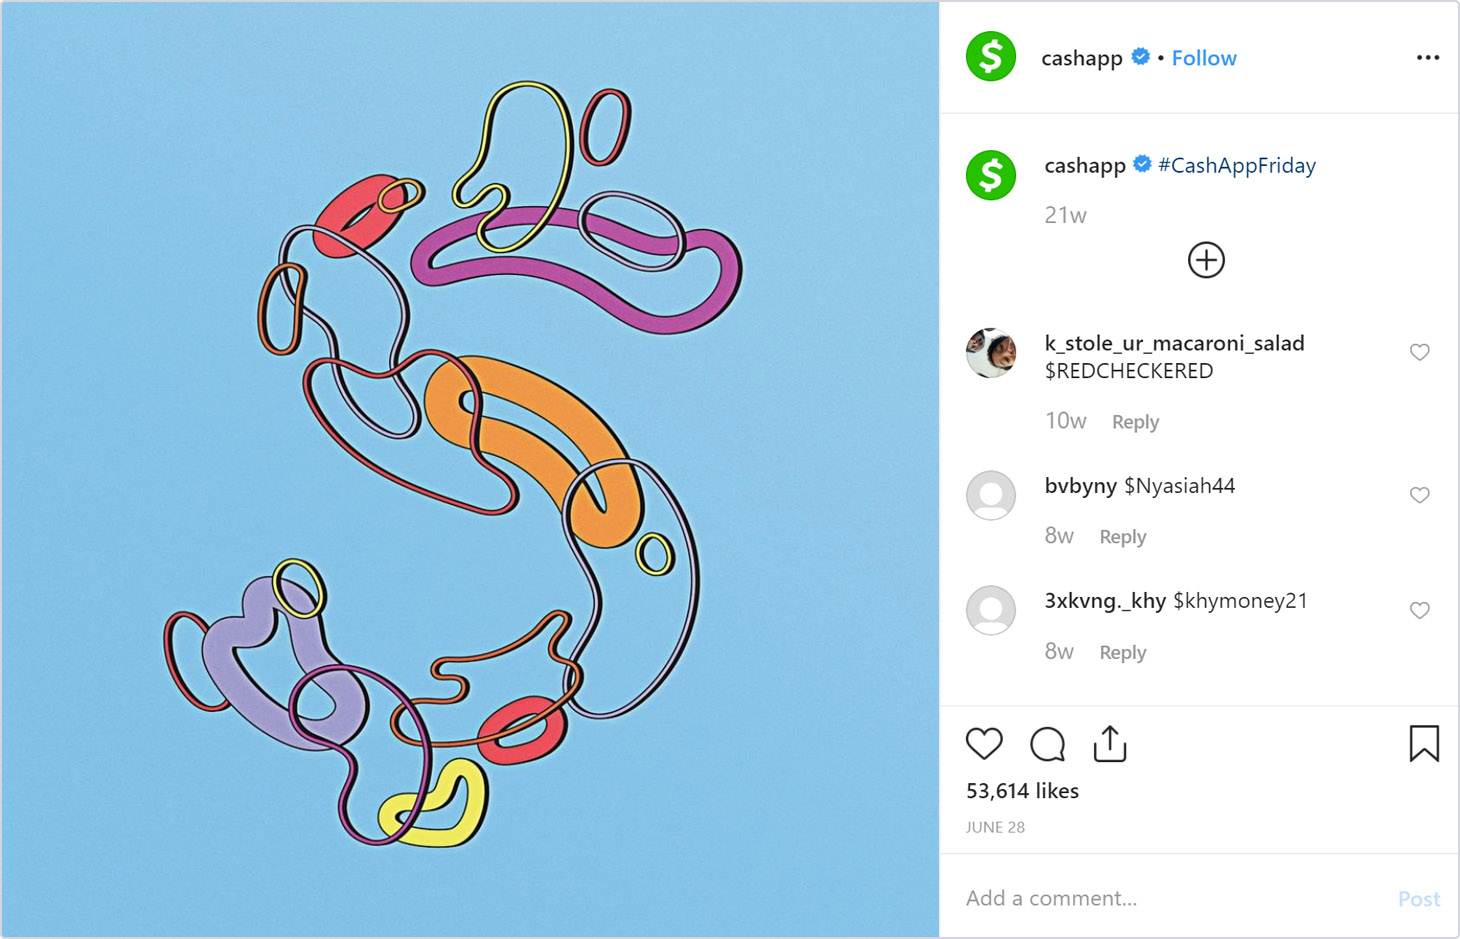Open the comment bubble icon

1047,744
